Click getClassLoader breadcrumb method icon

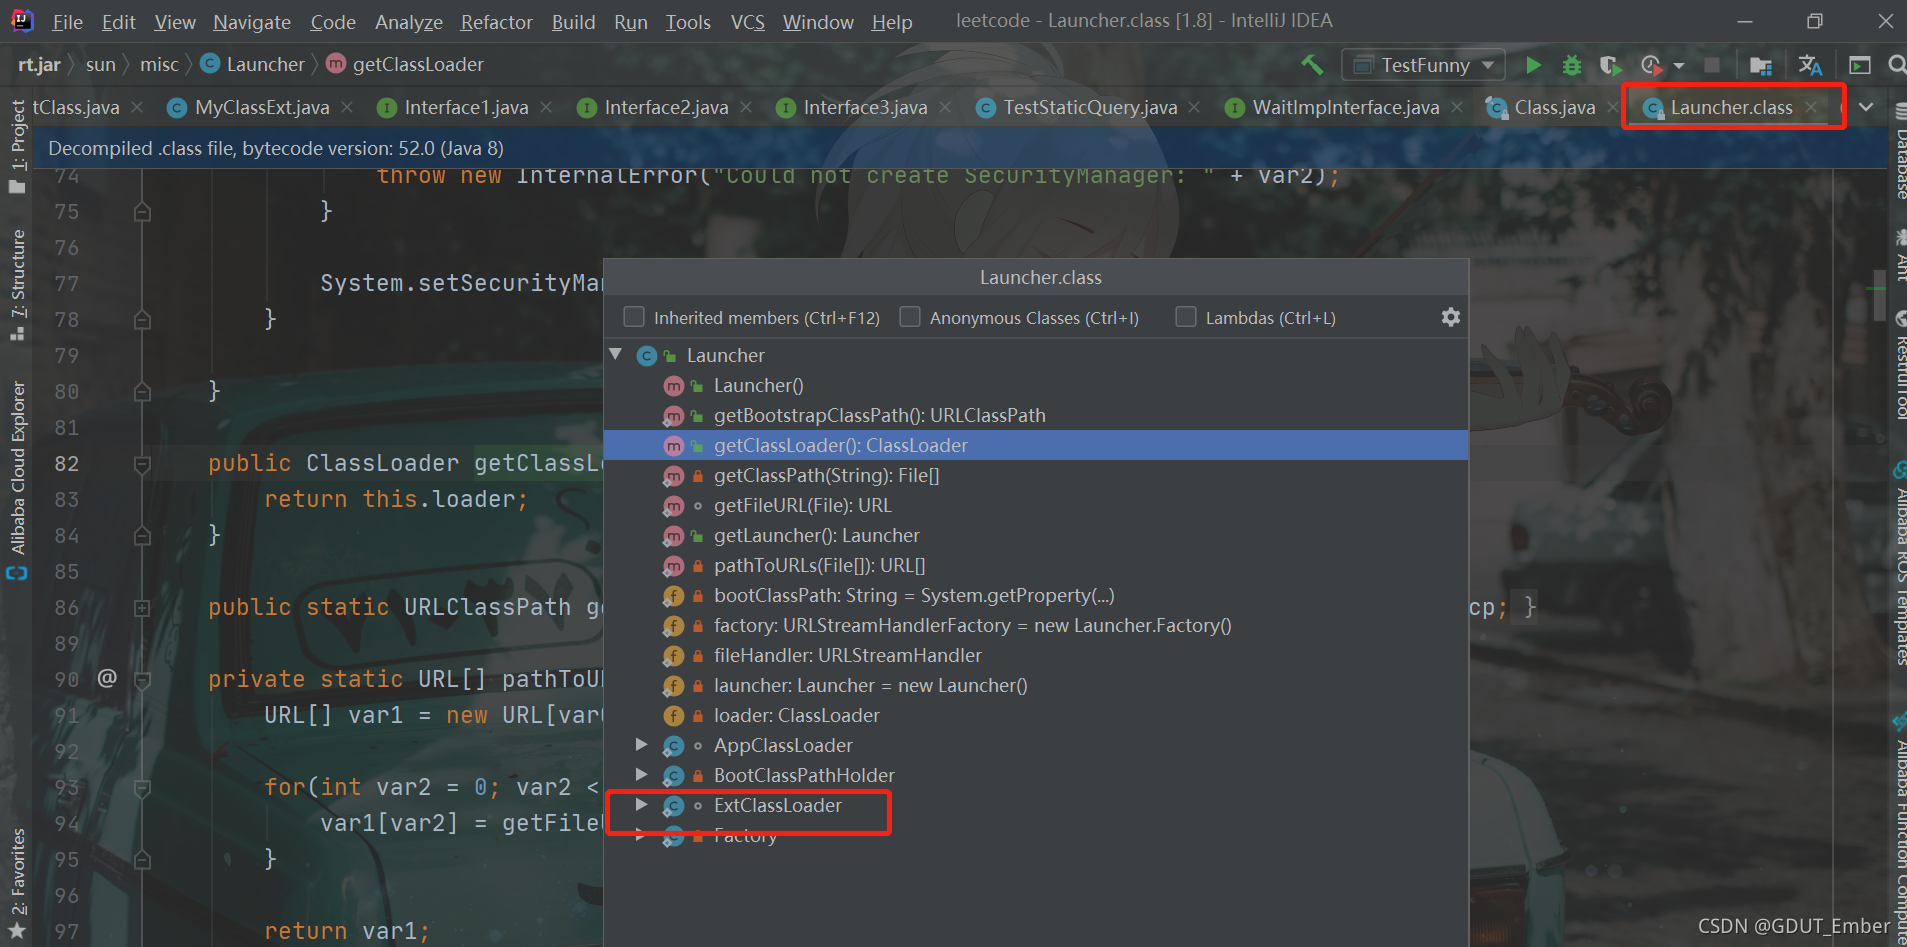[336, 64]
